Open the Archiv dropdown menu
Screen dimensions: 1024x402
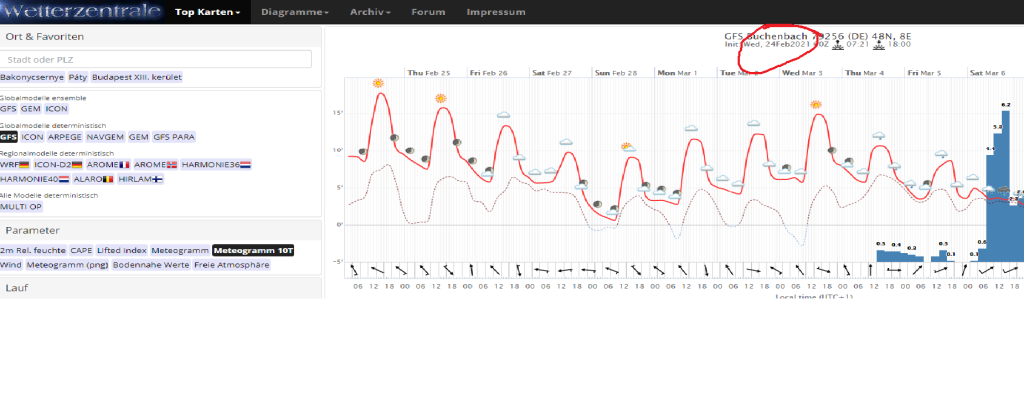[x=370, y=13]
